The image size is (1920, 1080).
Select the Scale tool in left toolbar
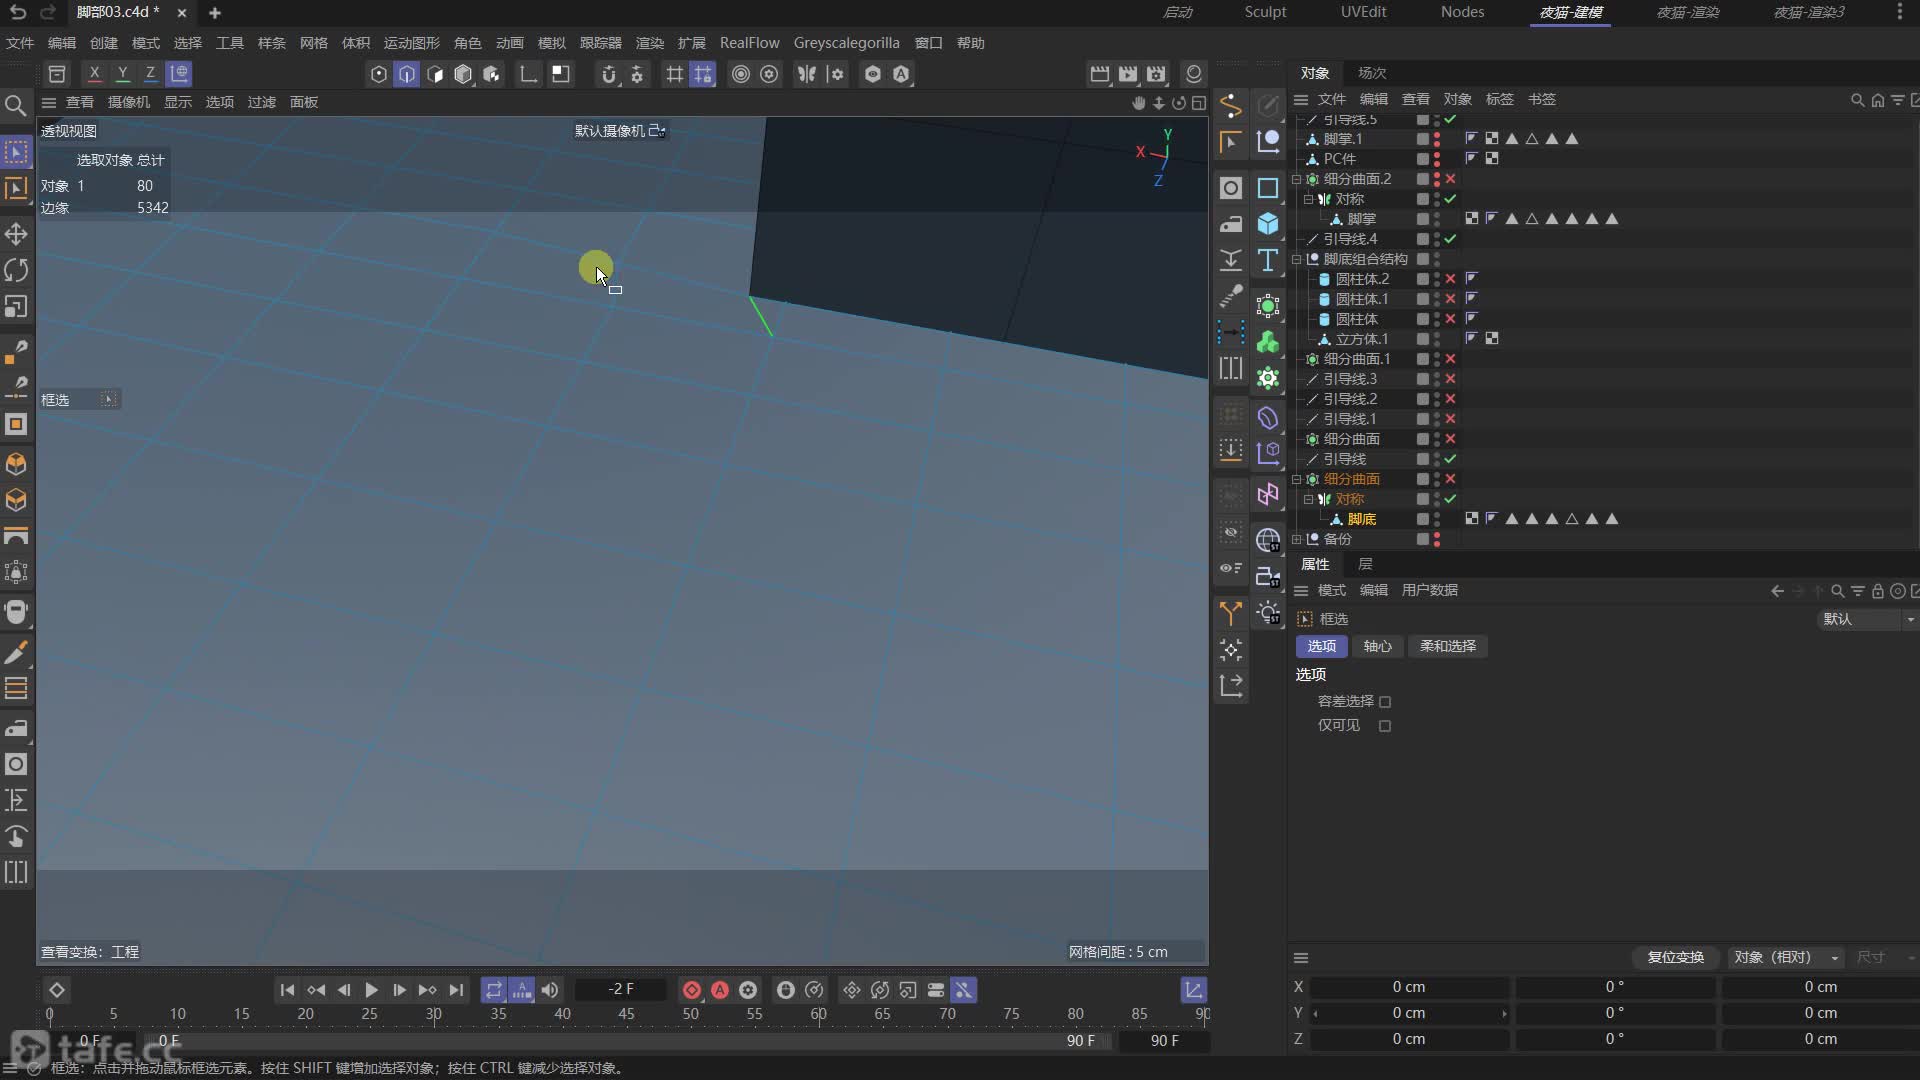point(16,307)
